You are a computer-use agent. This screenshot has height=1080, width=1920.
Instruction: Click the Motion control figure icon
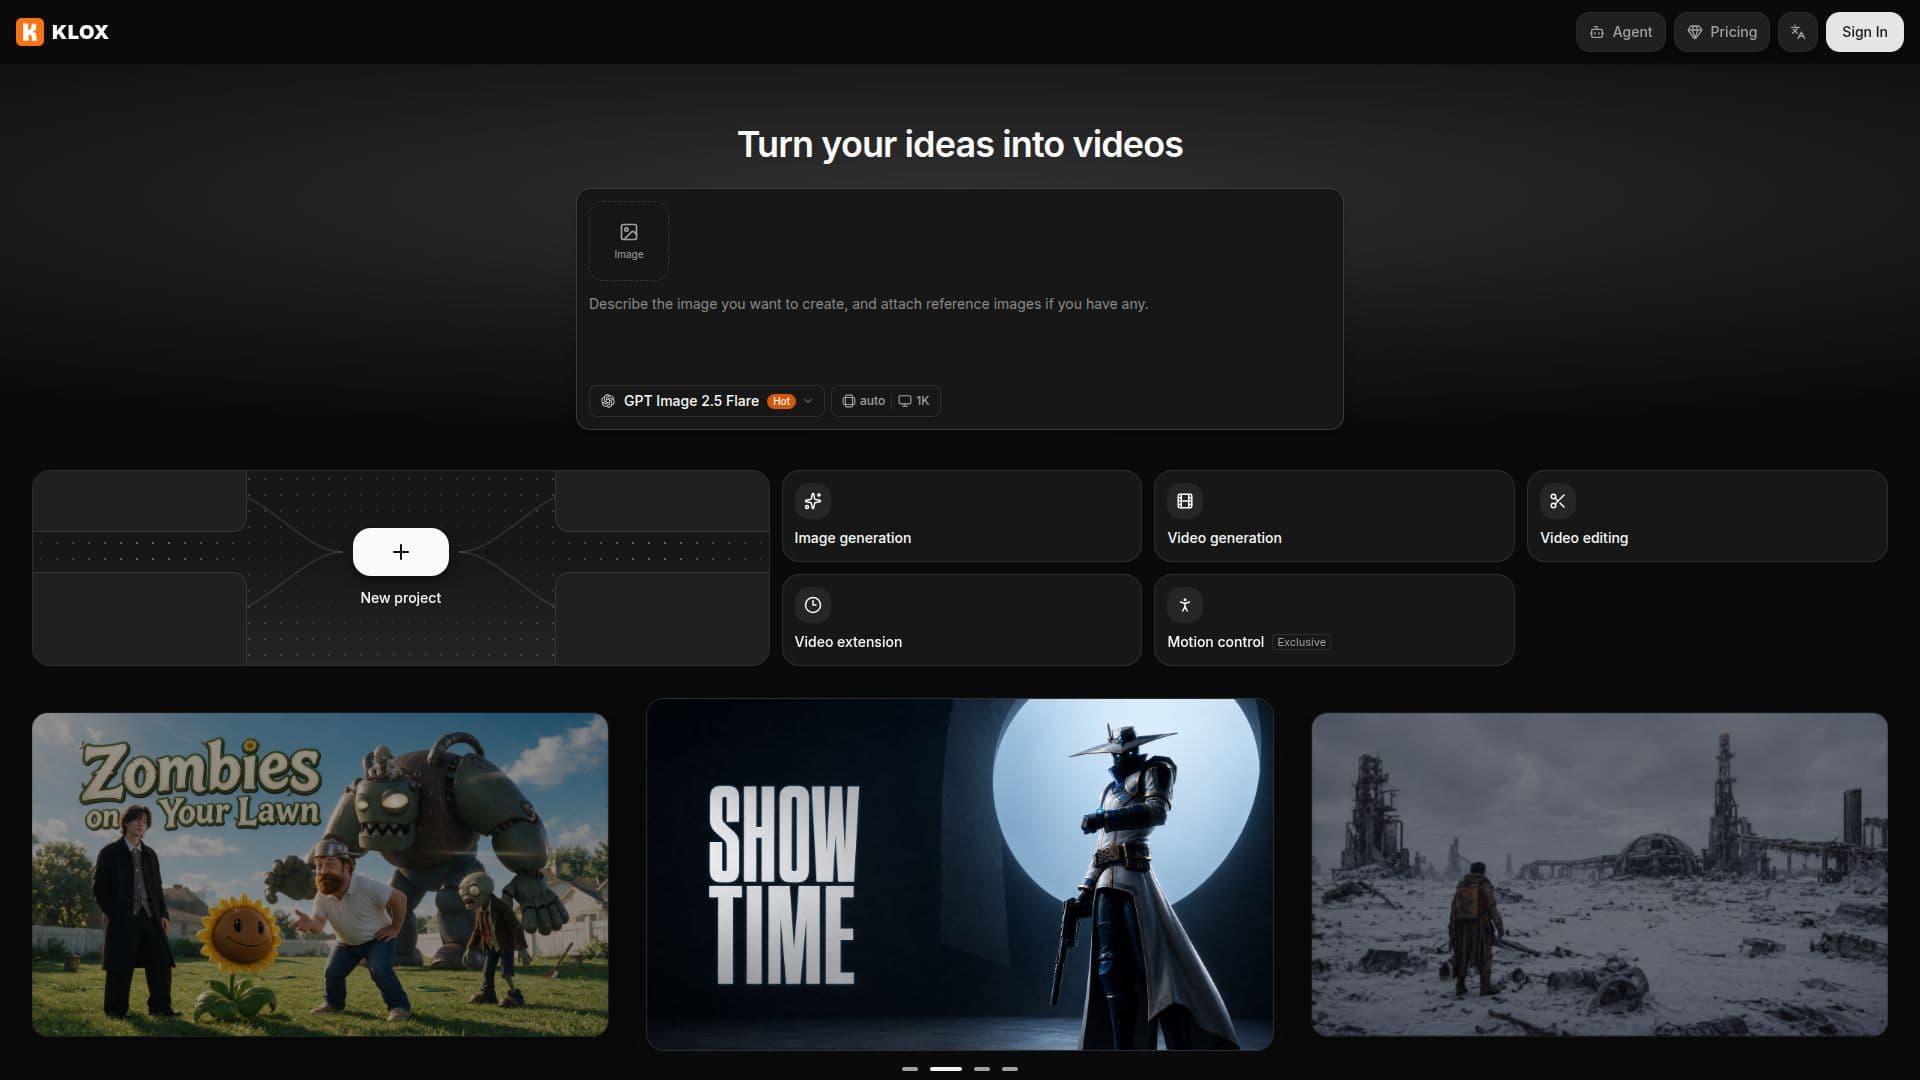coord(1185,605)
